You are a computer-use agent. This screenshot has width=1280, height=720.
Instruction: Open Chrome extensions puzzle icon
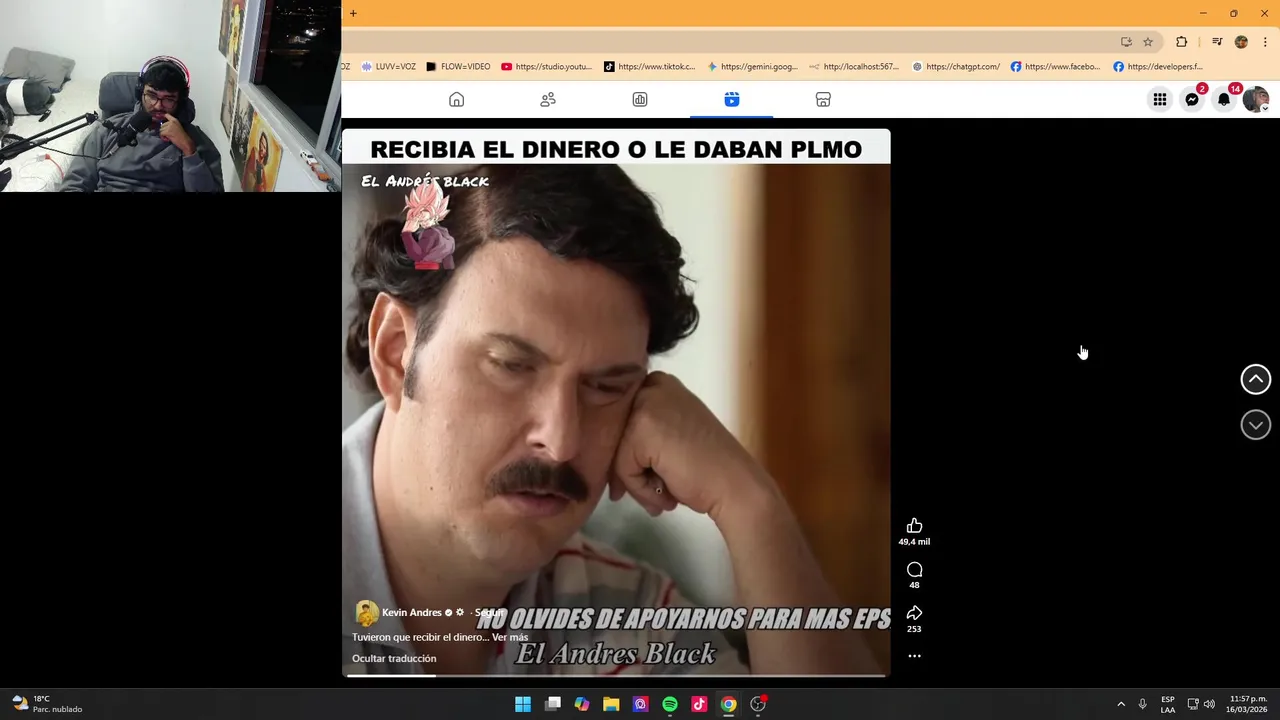(1182, 42)
